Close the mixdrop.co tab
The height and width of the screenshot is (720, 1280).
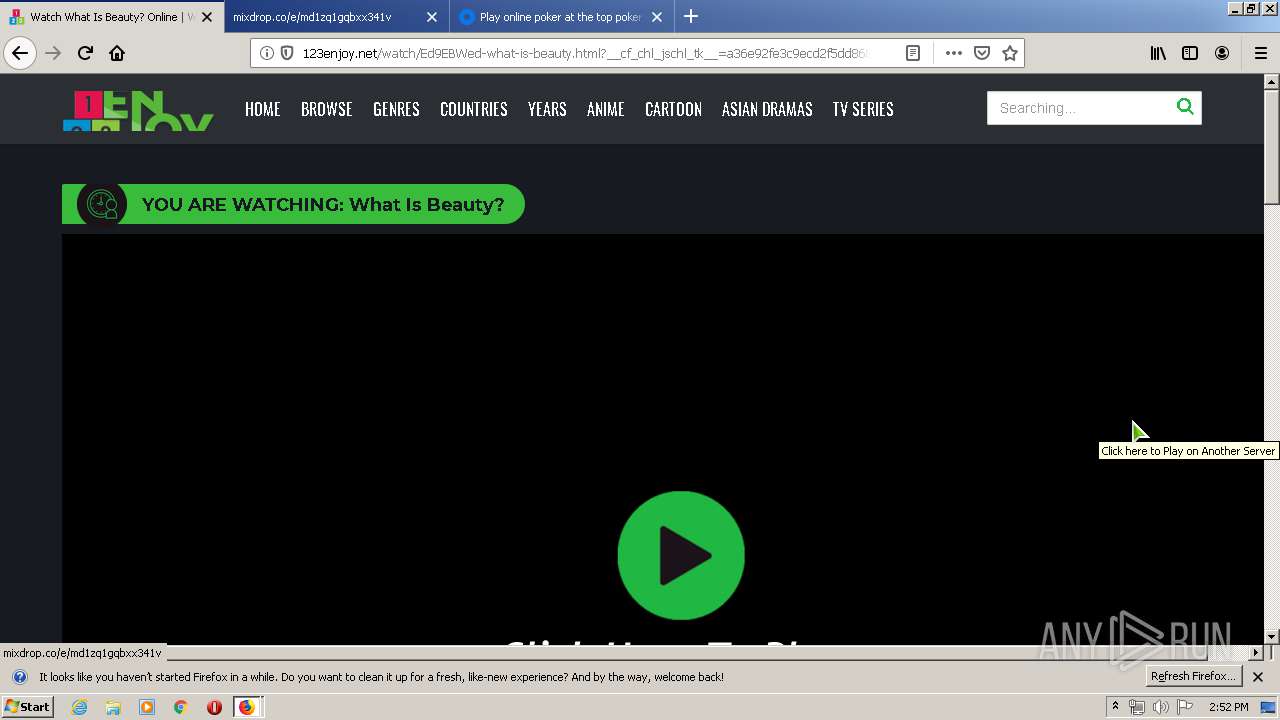coord(432,17)
